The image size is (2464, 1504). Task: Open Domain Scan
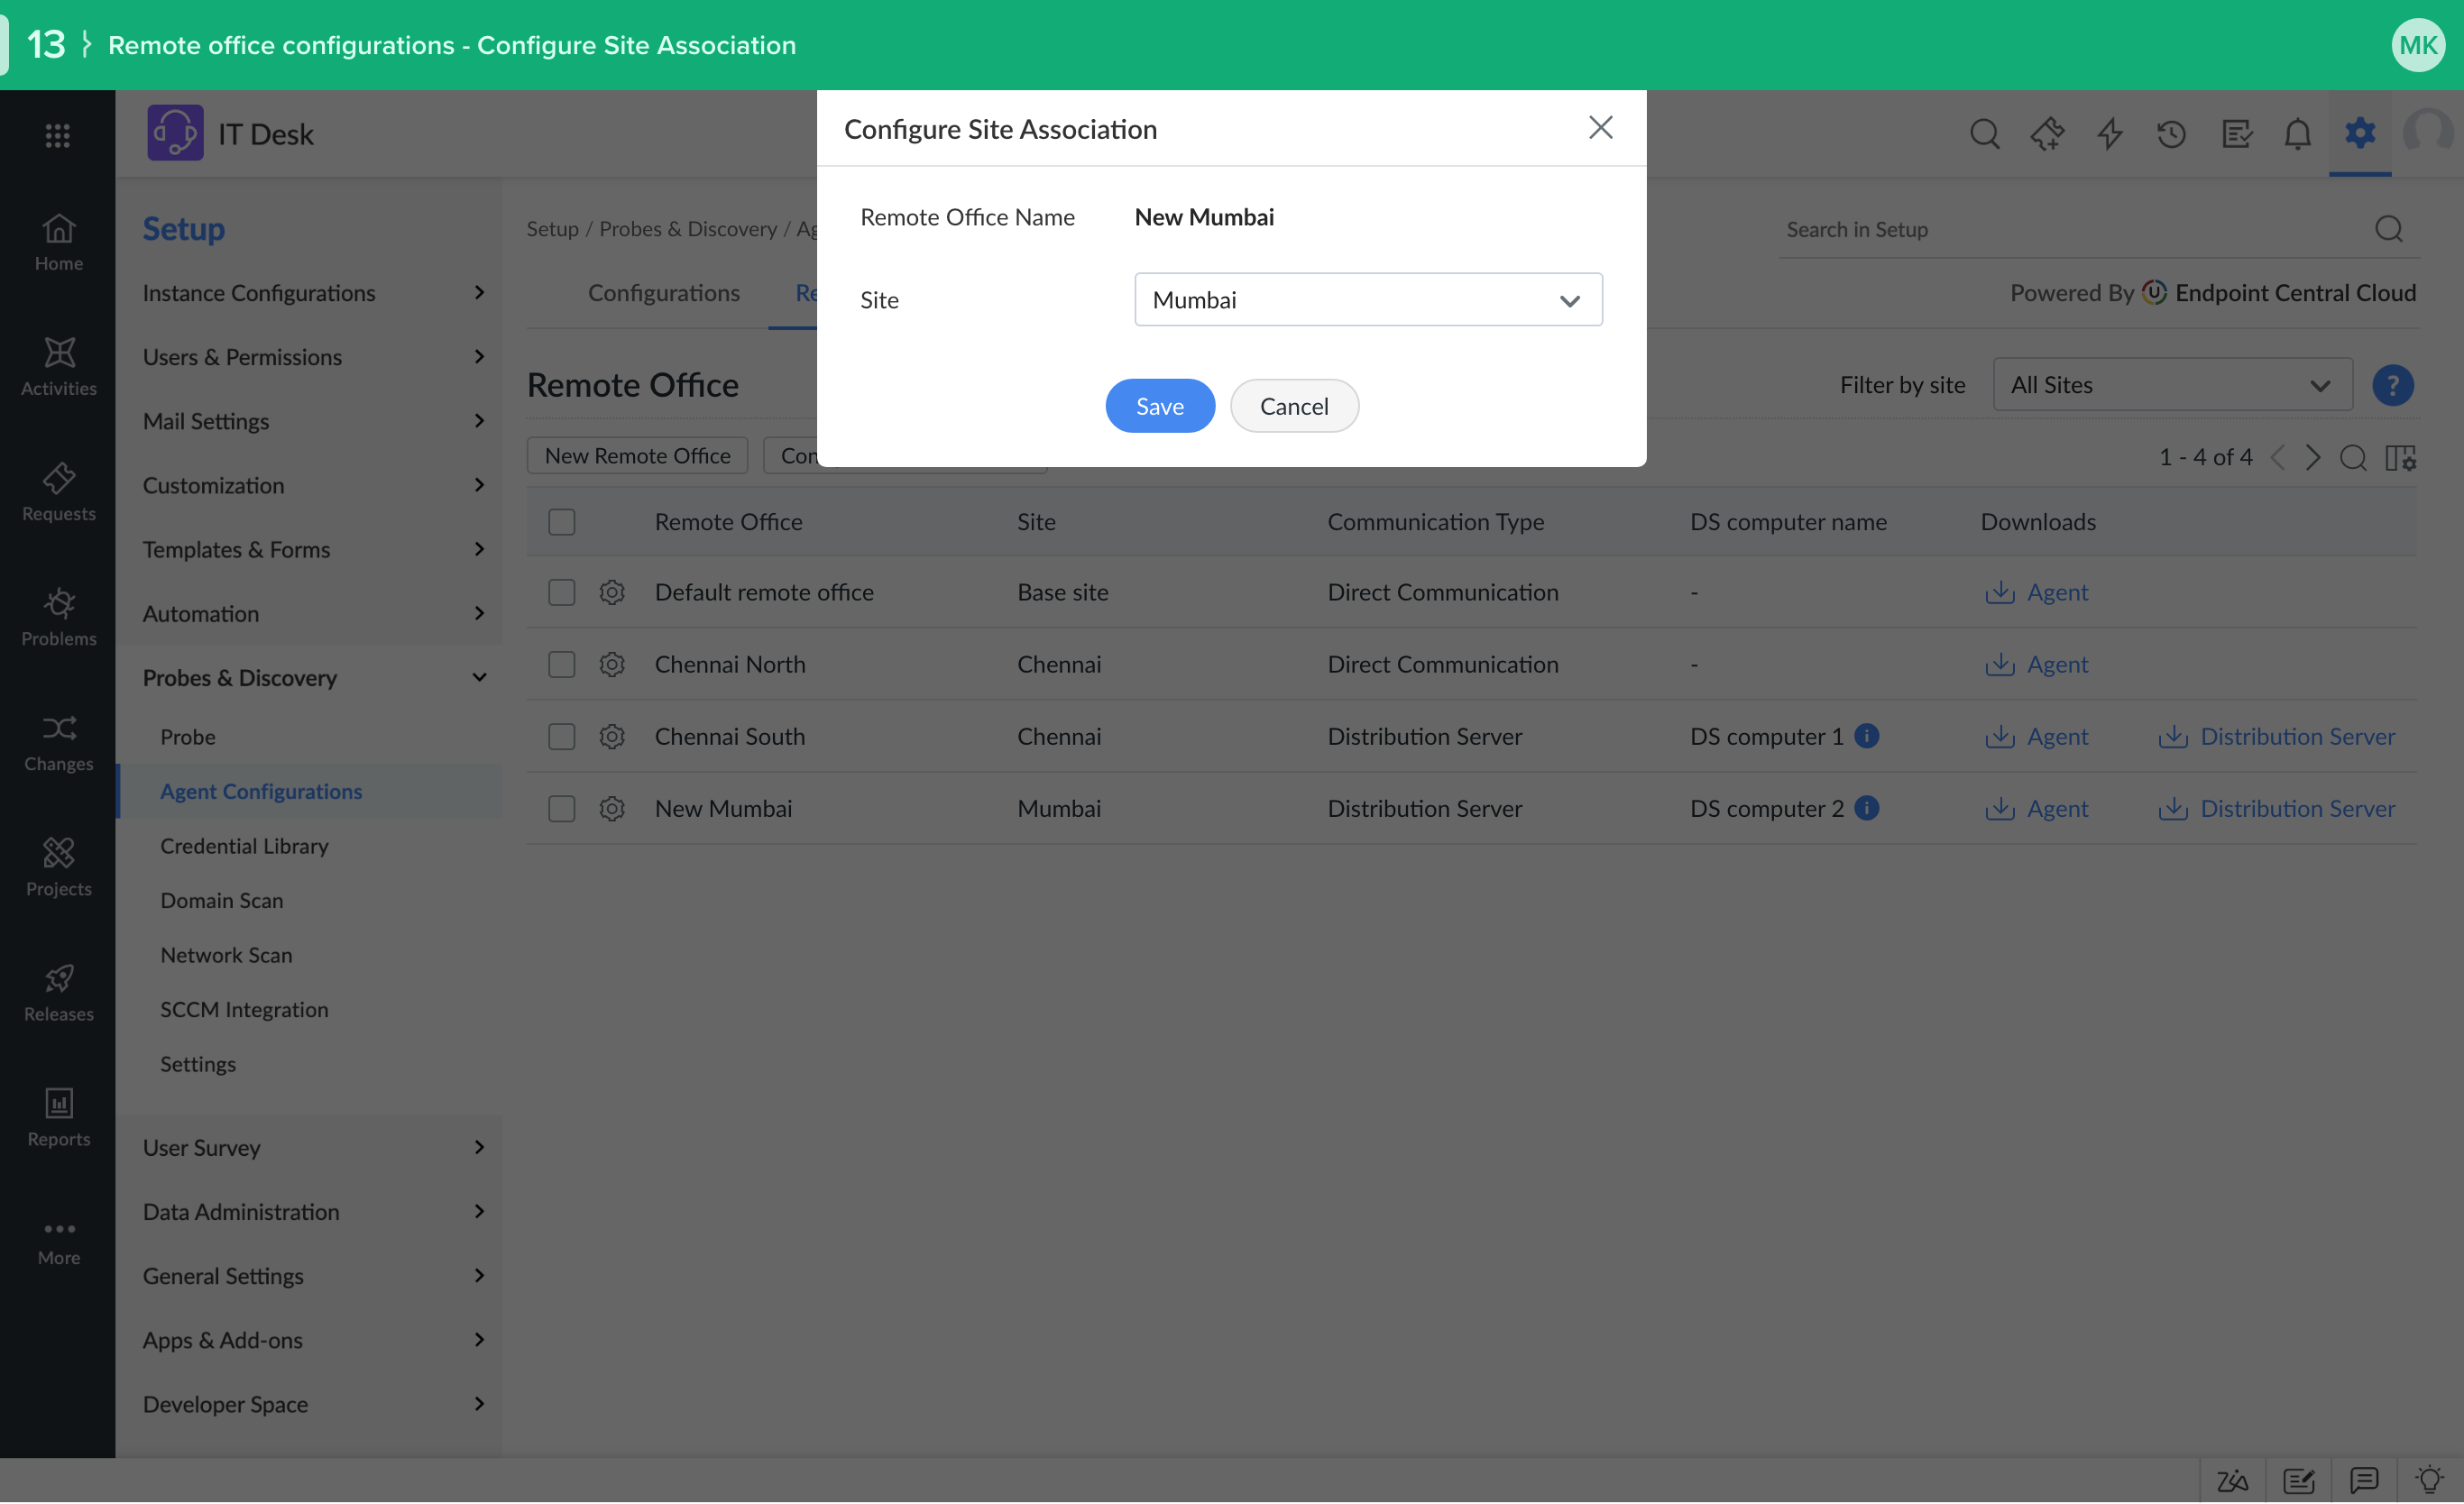(x=222, y=900)
